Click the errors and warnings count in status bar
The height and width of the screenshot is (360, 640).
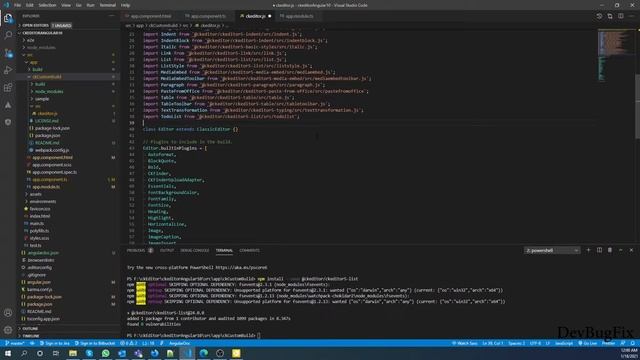coord(129,343)
